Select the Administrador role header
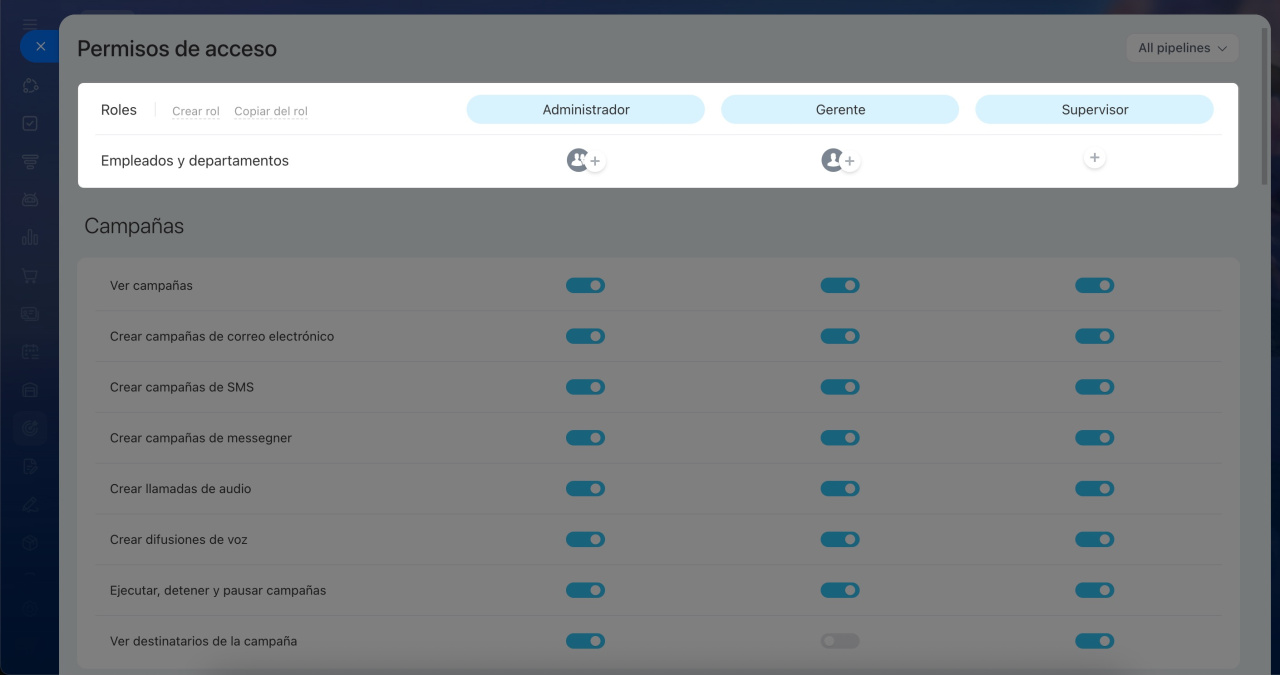Viewport: 1280px width, 675px height. [x=586, y=110]
